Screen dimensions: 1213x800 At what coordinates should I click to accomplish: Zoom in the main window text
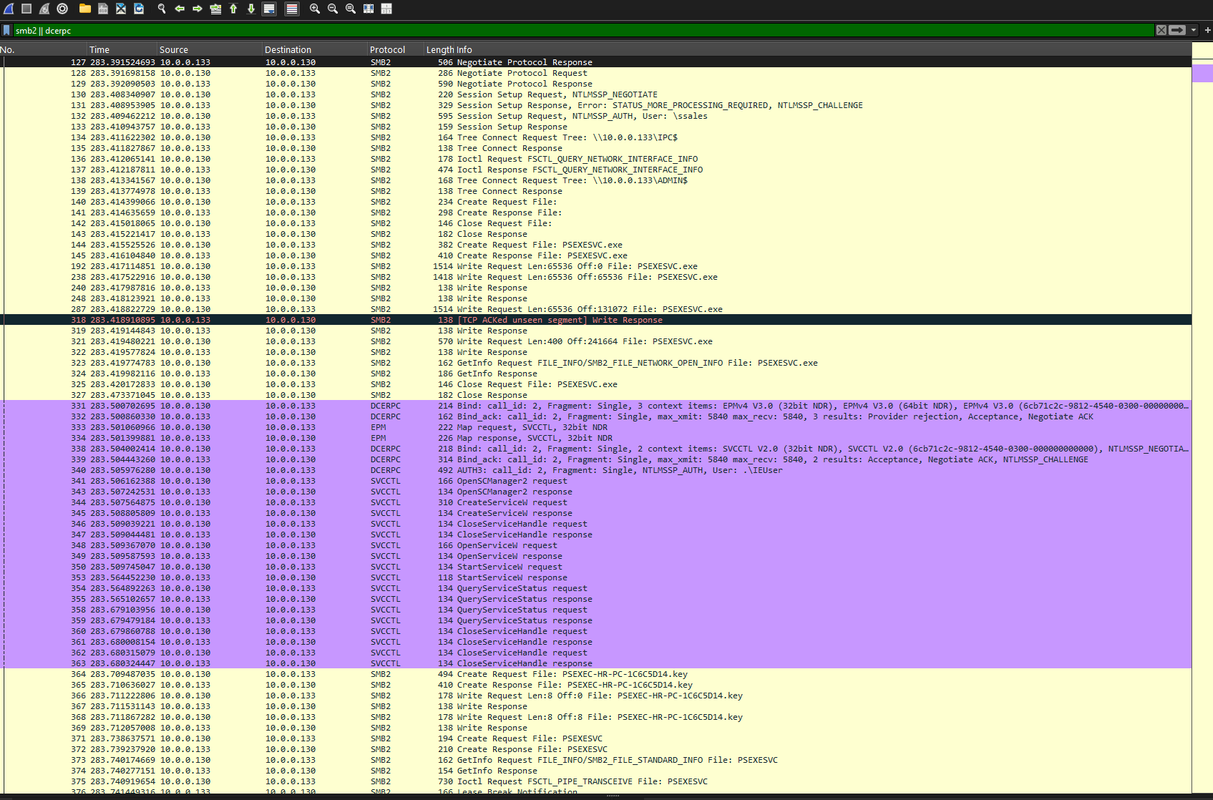pyautogui.click(x=315, y=8)
